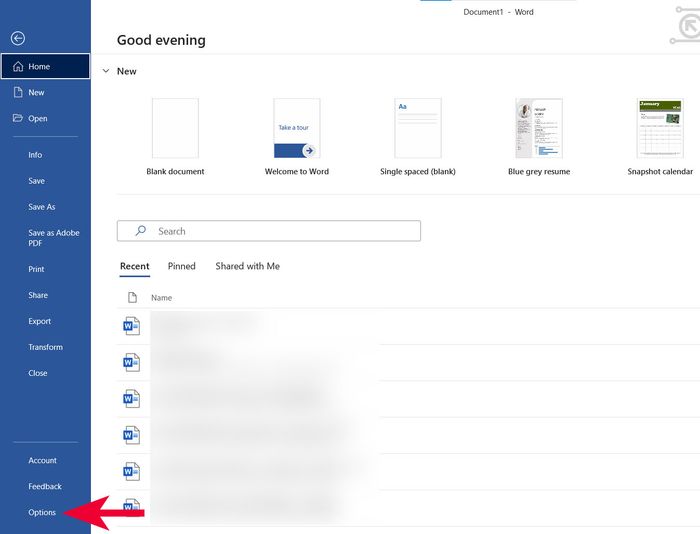
Task: Click the Home house icon in sidebar
Action: coord(18,67)
